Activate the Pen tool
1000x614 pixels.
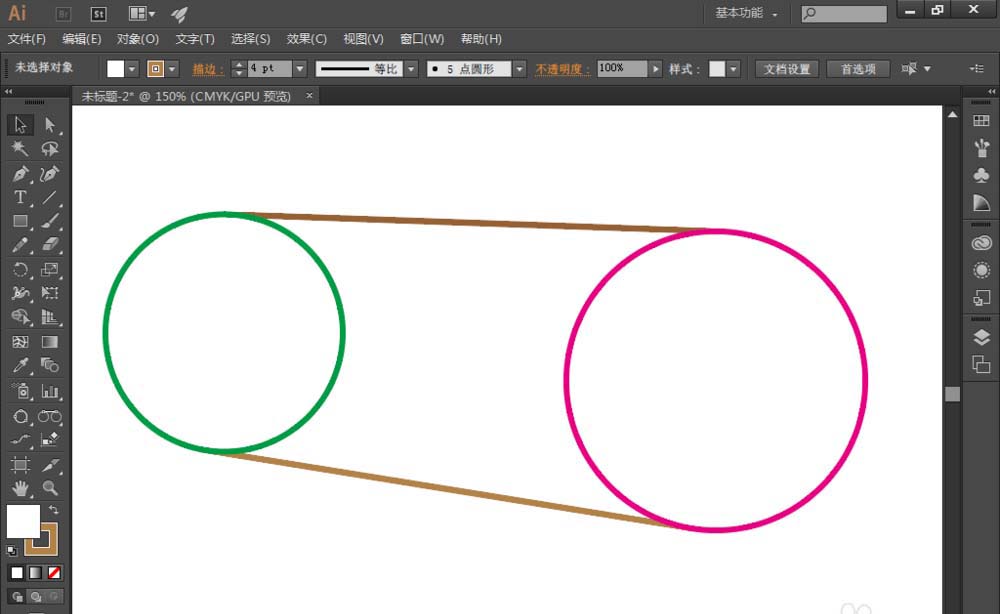click(20, 173)
